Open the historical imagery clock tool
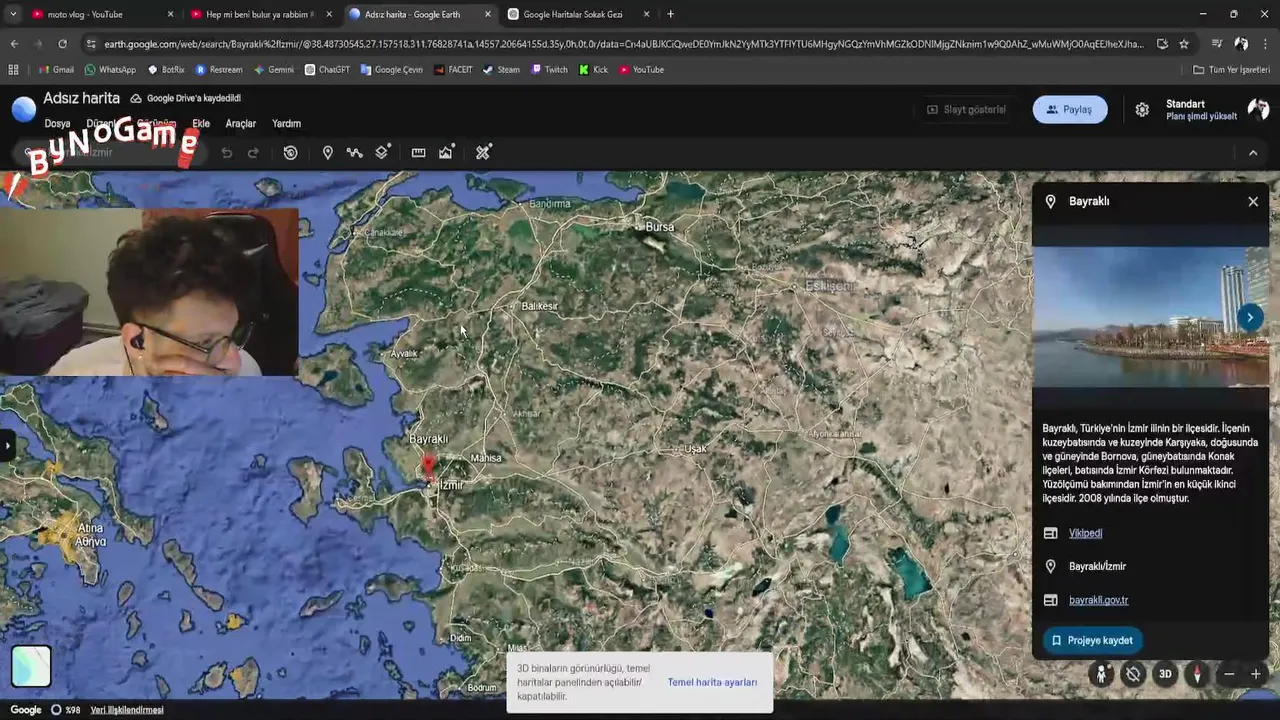This screenshot has width=1280, height=720. (x=290, y=153)
